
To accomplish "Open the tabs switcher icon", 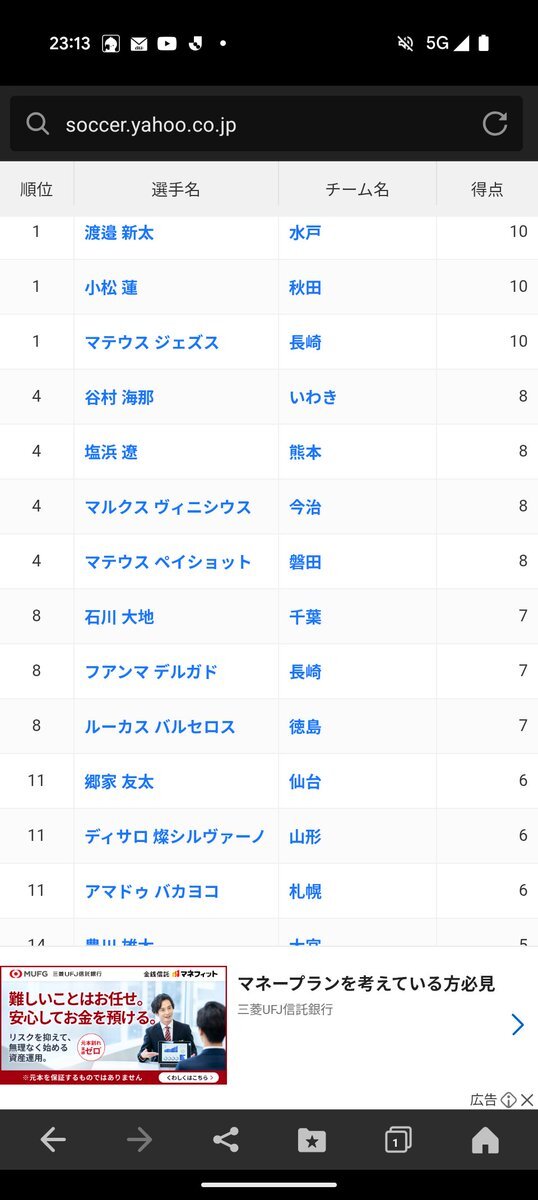I will tap(398, 1140).
